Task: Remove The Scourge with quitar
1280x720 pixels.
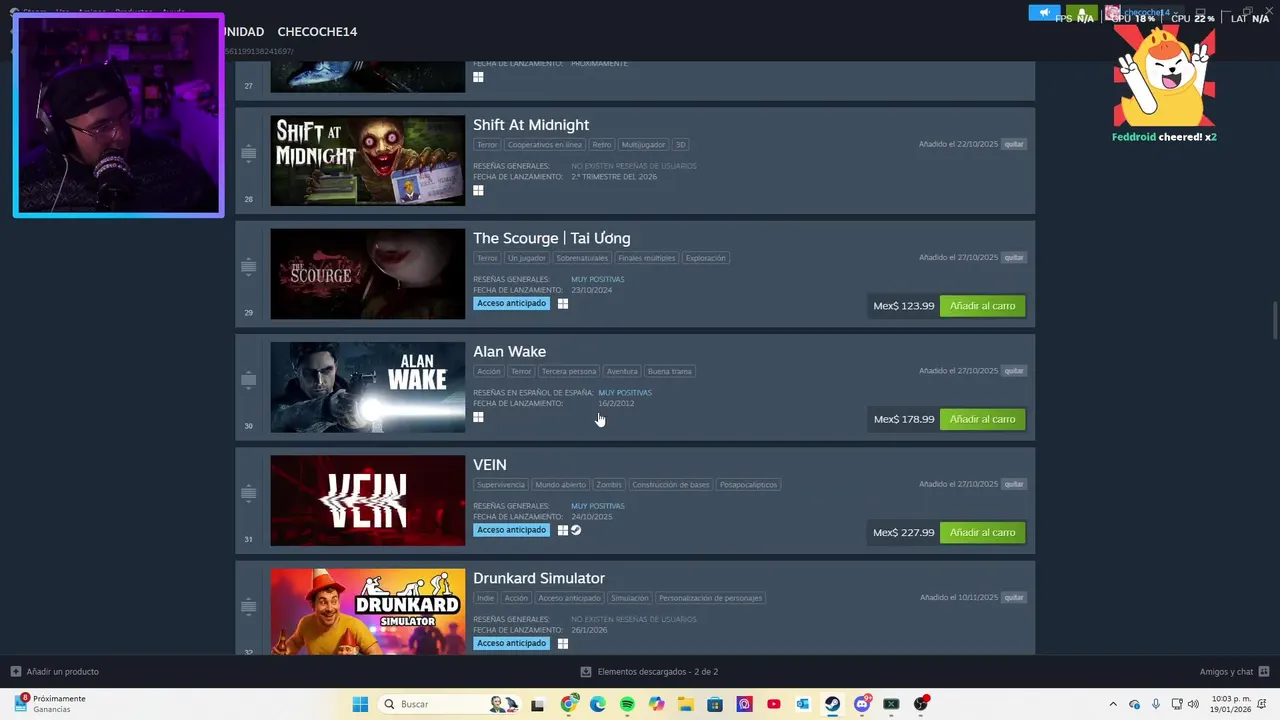Action: click(x=1014, y=257)
